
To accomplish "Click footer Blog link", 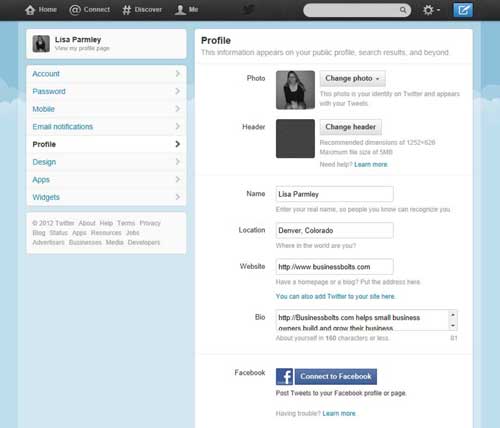I will point(39,233).
